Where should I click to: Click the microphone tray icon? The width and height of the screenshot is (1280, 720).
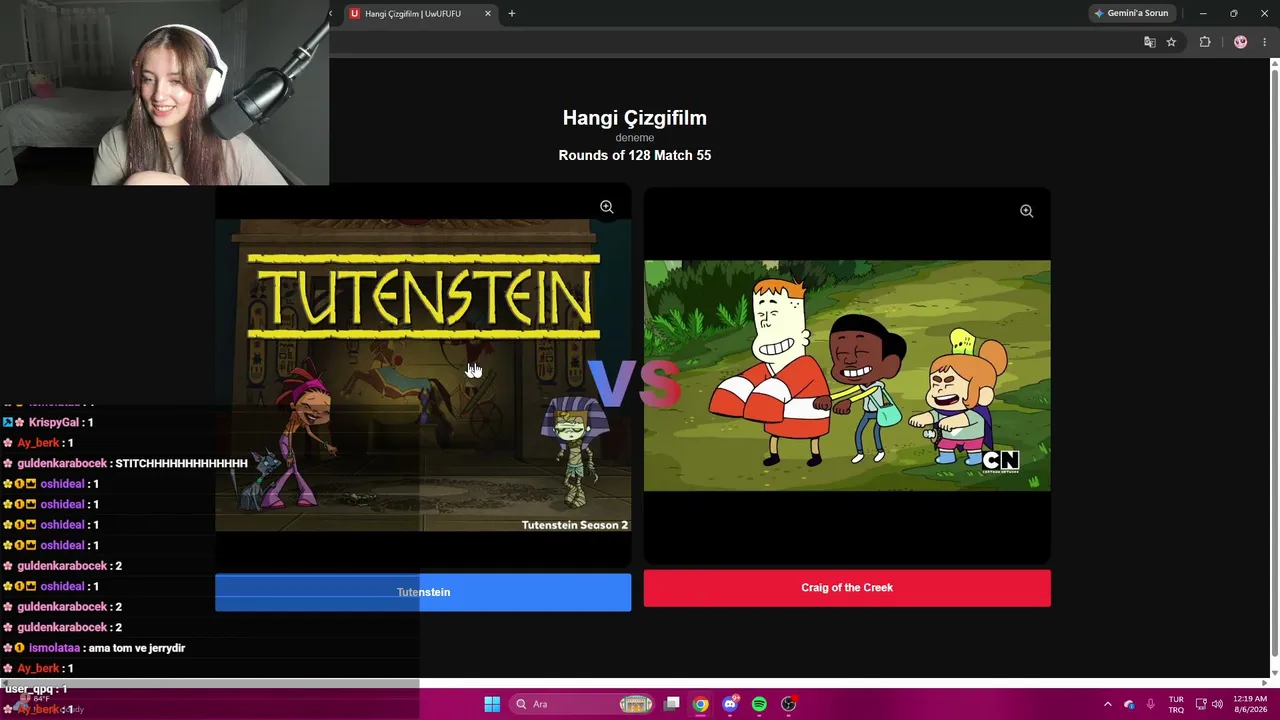pos(1151,704)
